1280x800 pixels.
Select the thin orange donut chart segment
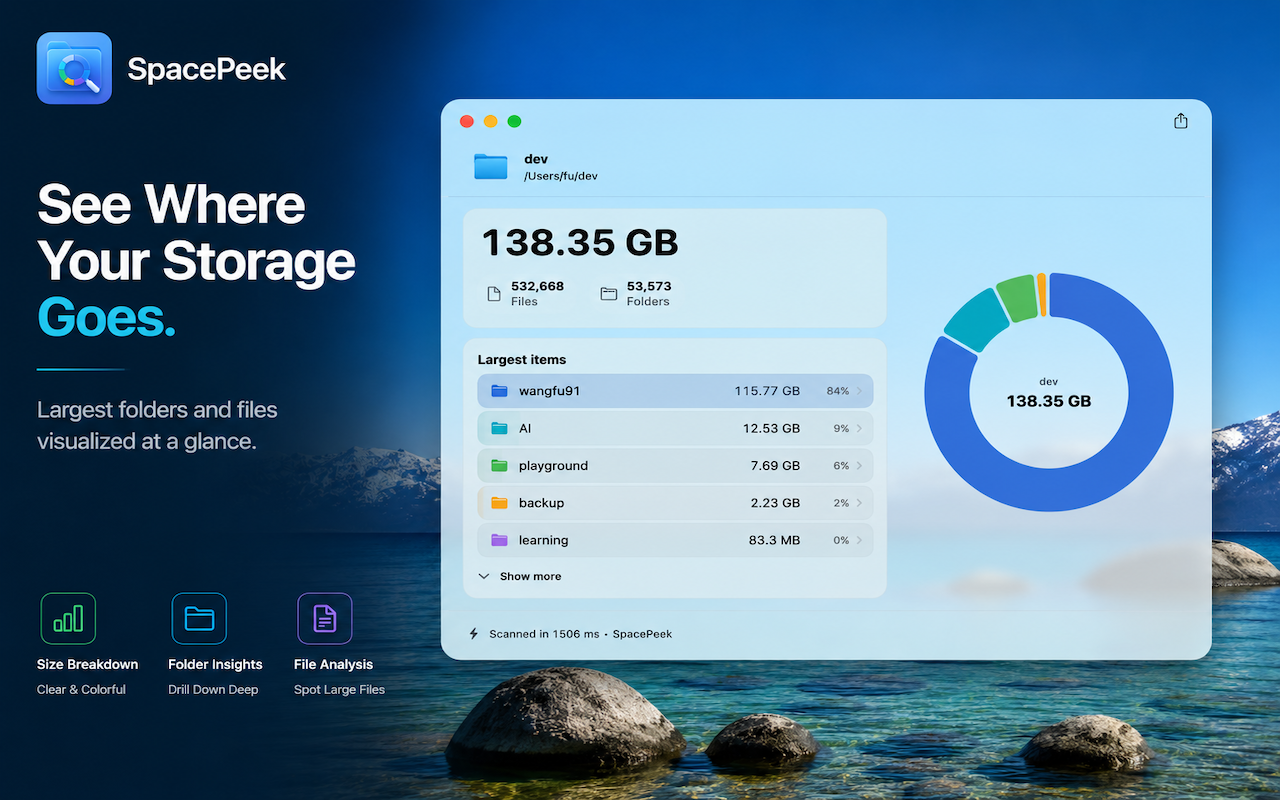(x=1042, y=294)
